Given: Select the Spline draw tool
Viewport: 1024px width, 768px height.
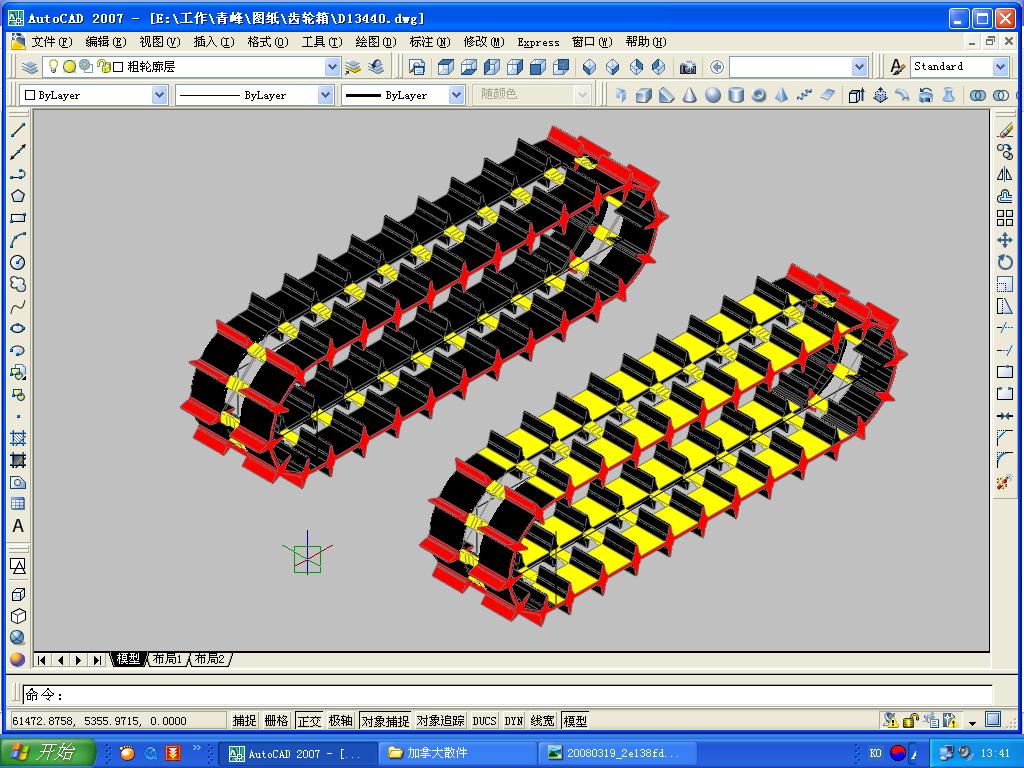Looking at the screenshot, I should [18, 306].
